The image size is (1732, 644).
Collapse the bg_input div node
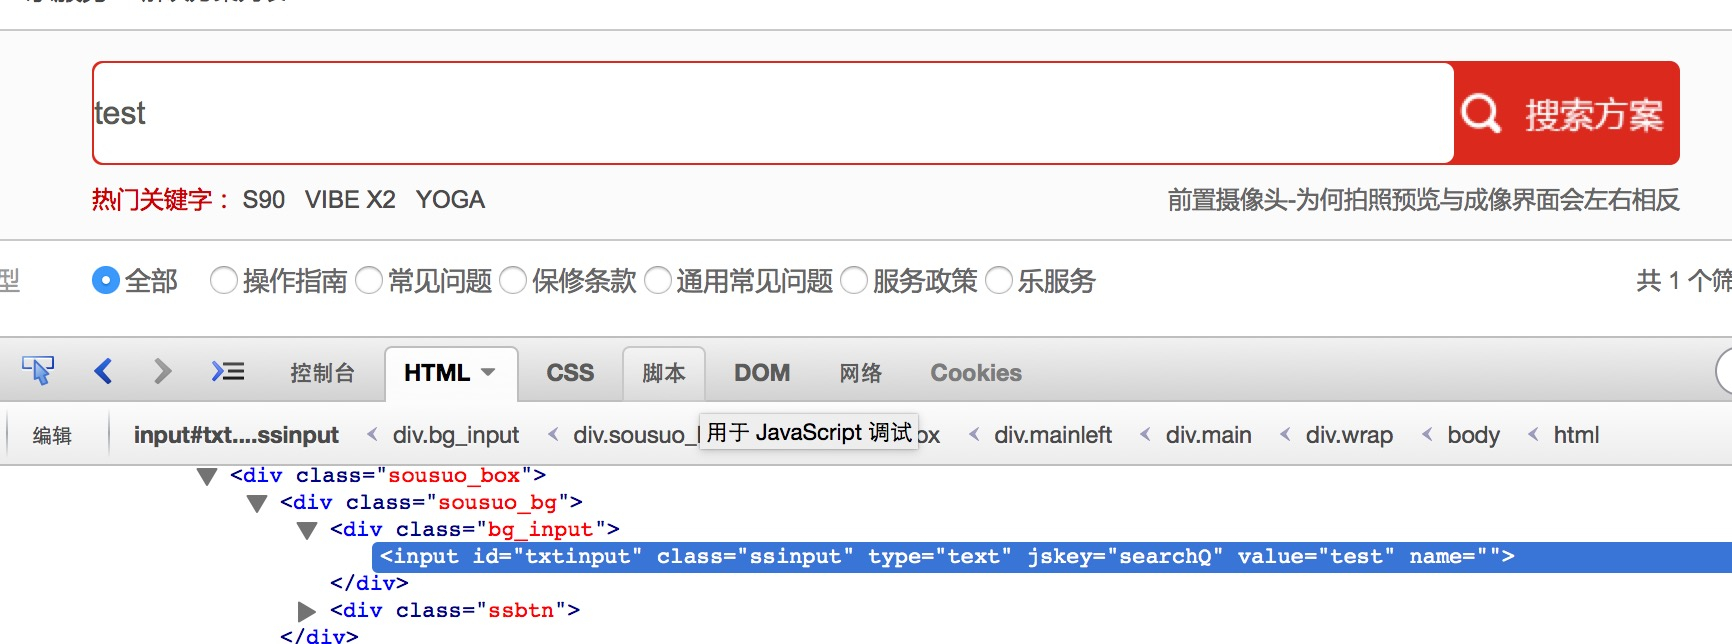307,531
